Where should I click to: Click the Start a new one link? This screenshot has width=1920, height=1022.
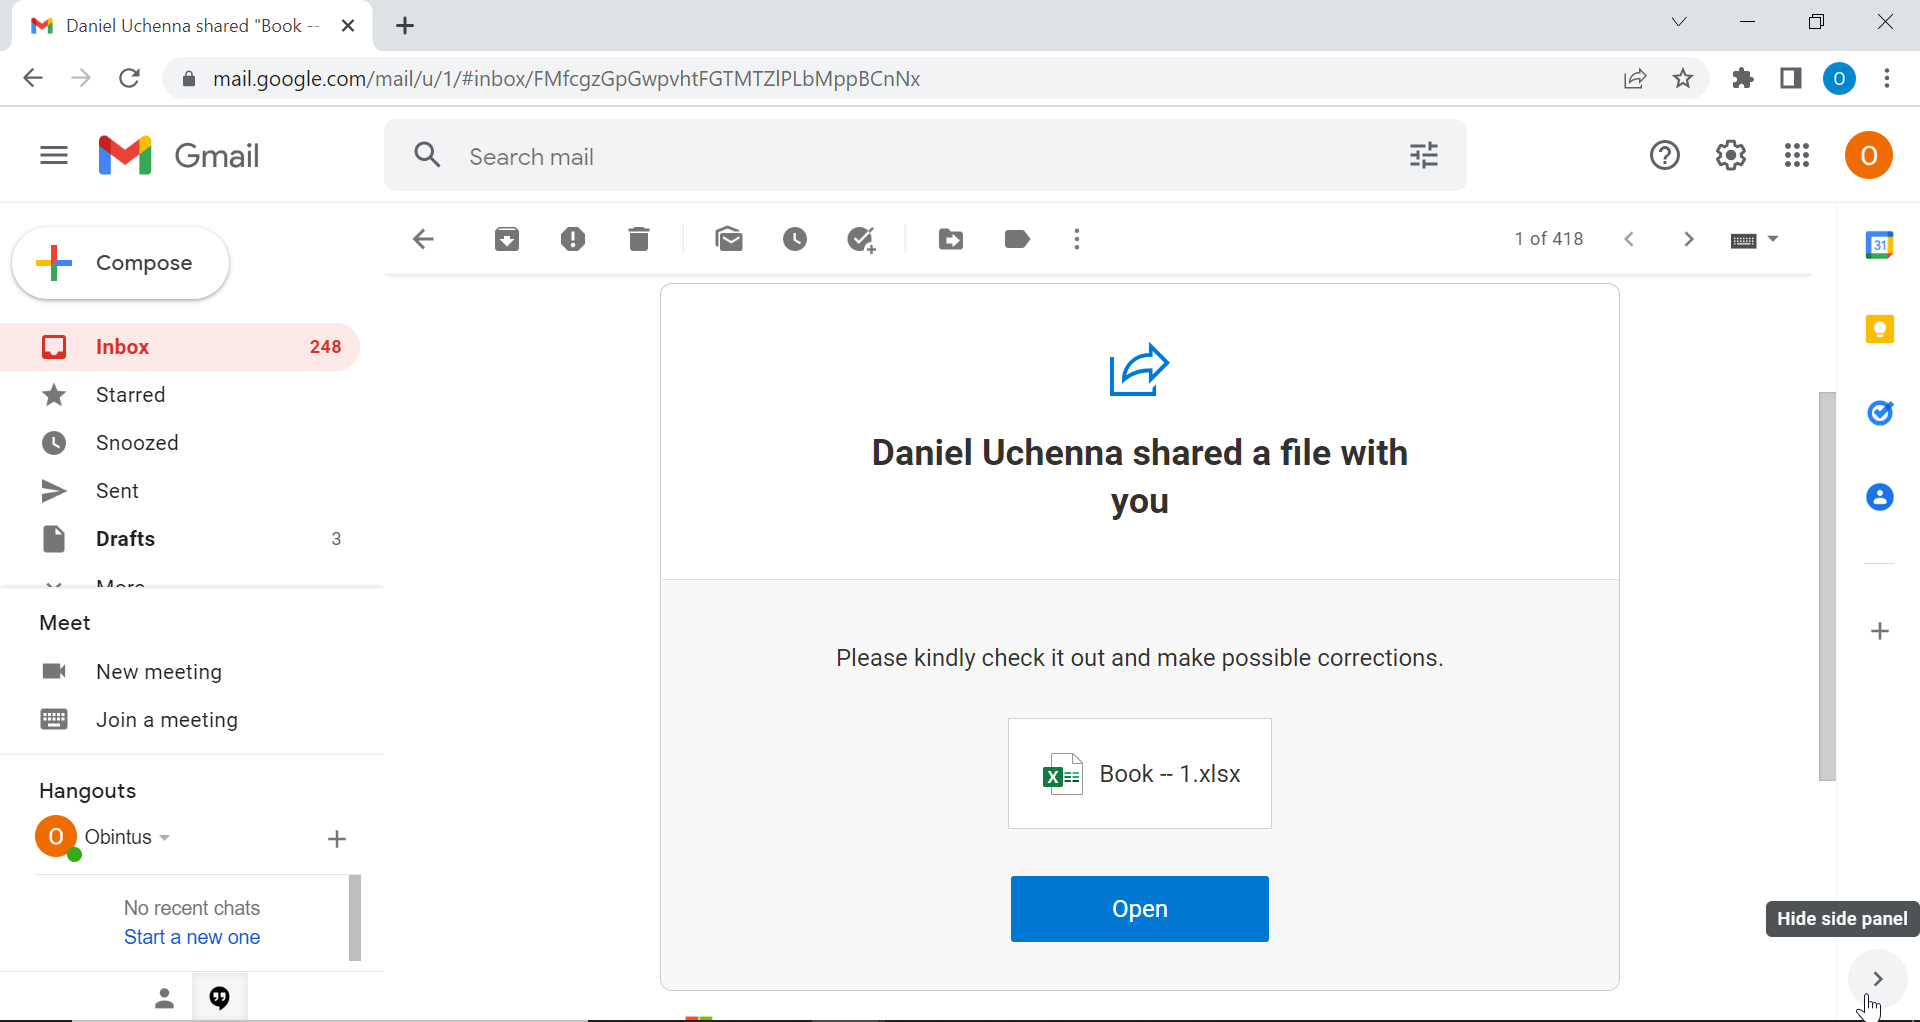coord(192,937)
